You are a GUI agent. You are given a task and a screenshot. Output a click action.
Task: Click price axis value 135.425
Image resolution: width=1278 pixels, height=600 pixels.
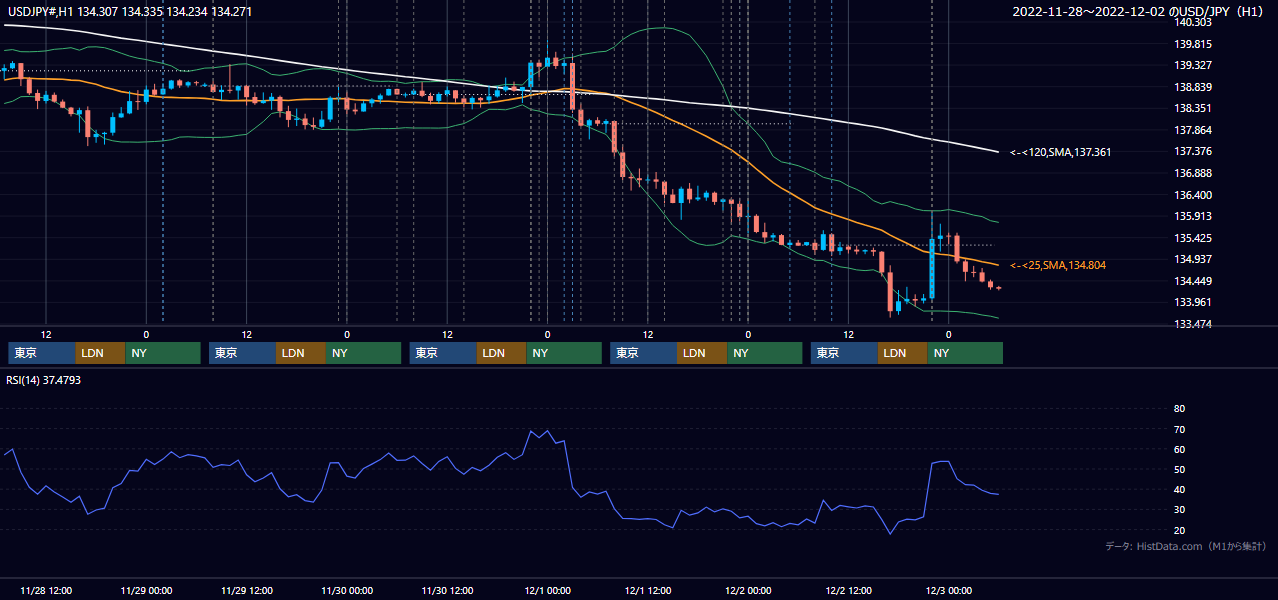pyautogui.click(x=1192, y=238)
